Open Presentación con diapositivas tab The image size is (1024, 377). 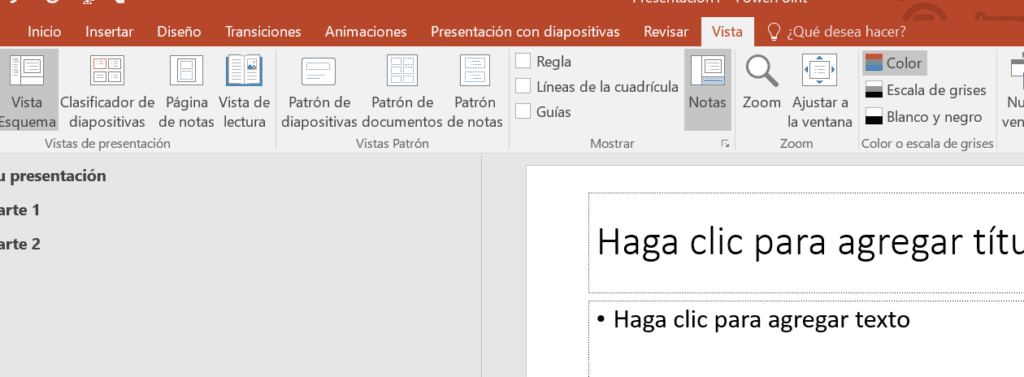coord(525,31)
